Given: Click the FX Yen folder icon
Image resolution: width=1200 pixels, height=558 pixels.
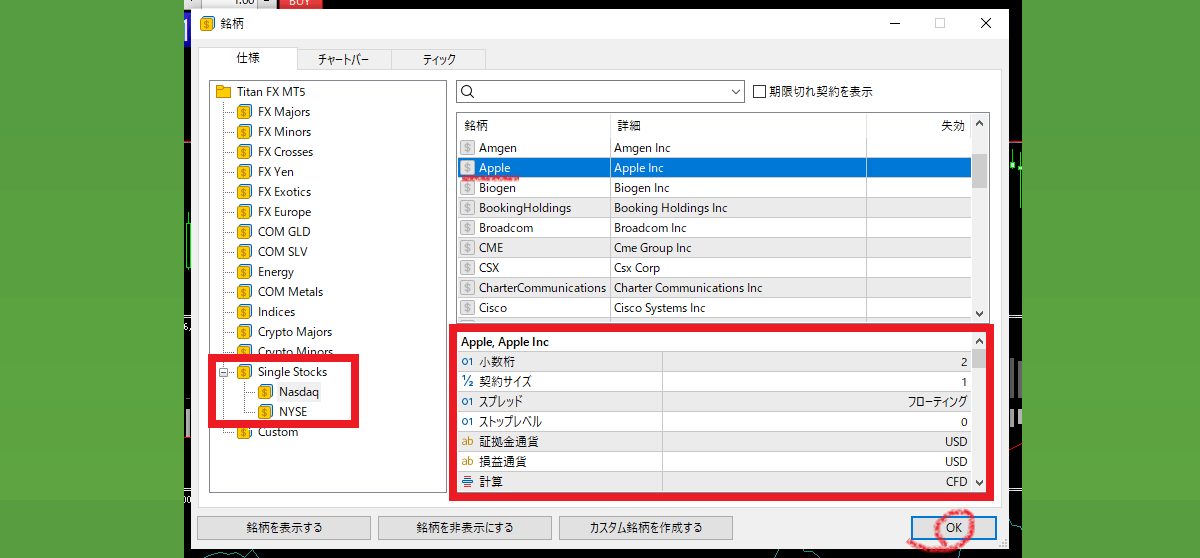Looking at the screenshot, I should 244,172.
